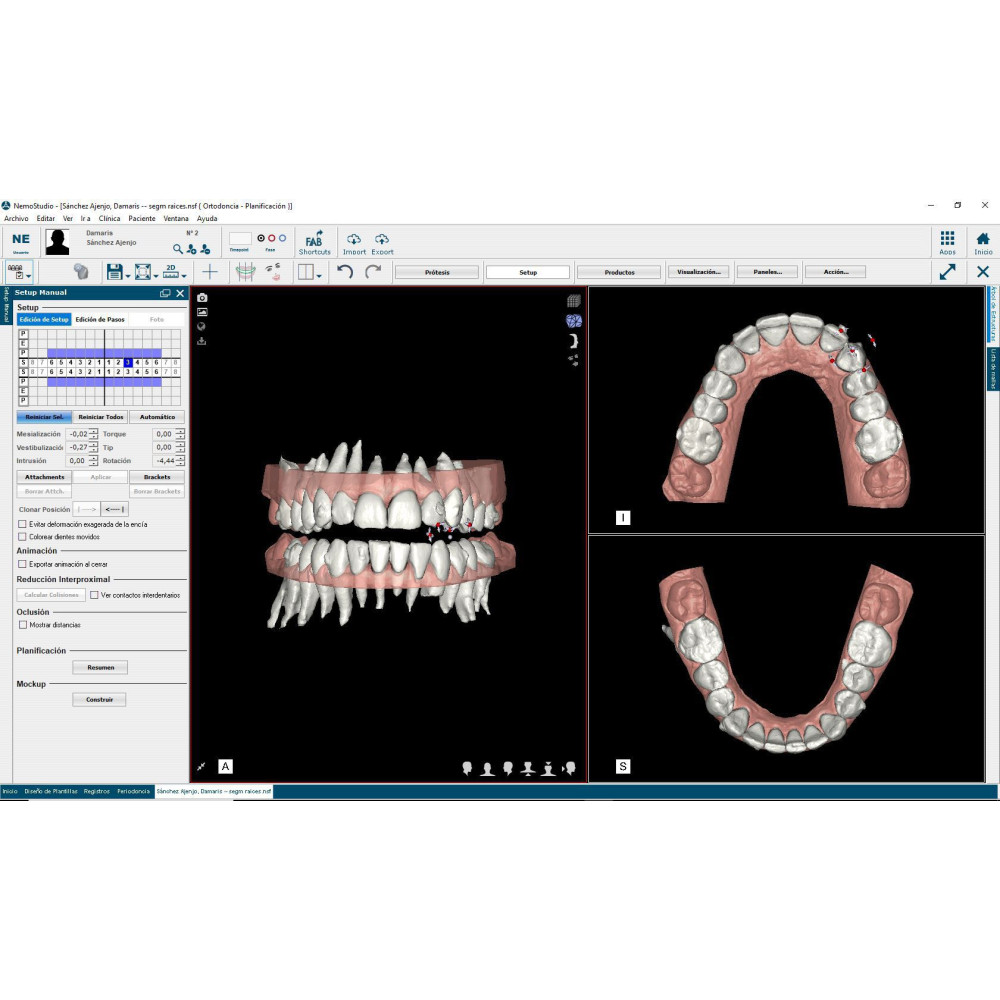Decrease the Rotación value
This screenshot has height=1000, width=1000.
tap(180, 464)
